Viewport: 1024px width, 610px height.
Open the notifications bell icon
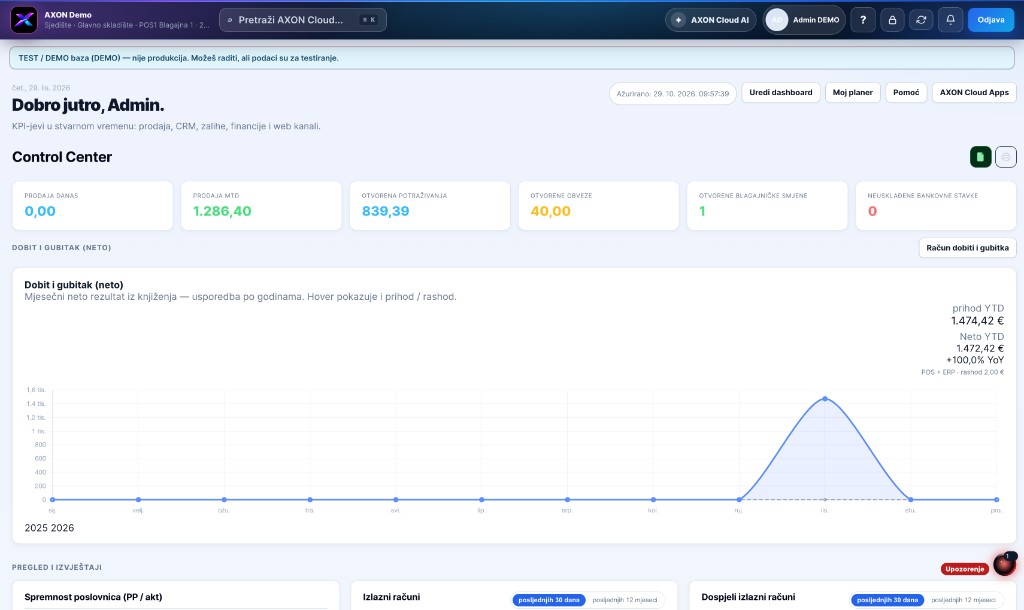coord(950,20)
